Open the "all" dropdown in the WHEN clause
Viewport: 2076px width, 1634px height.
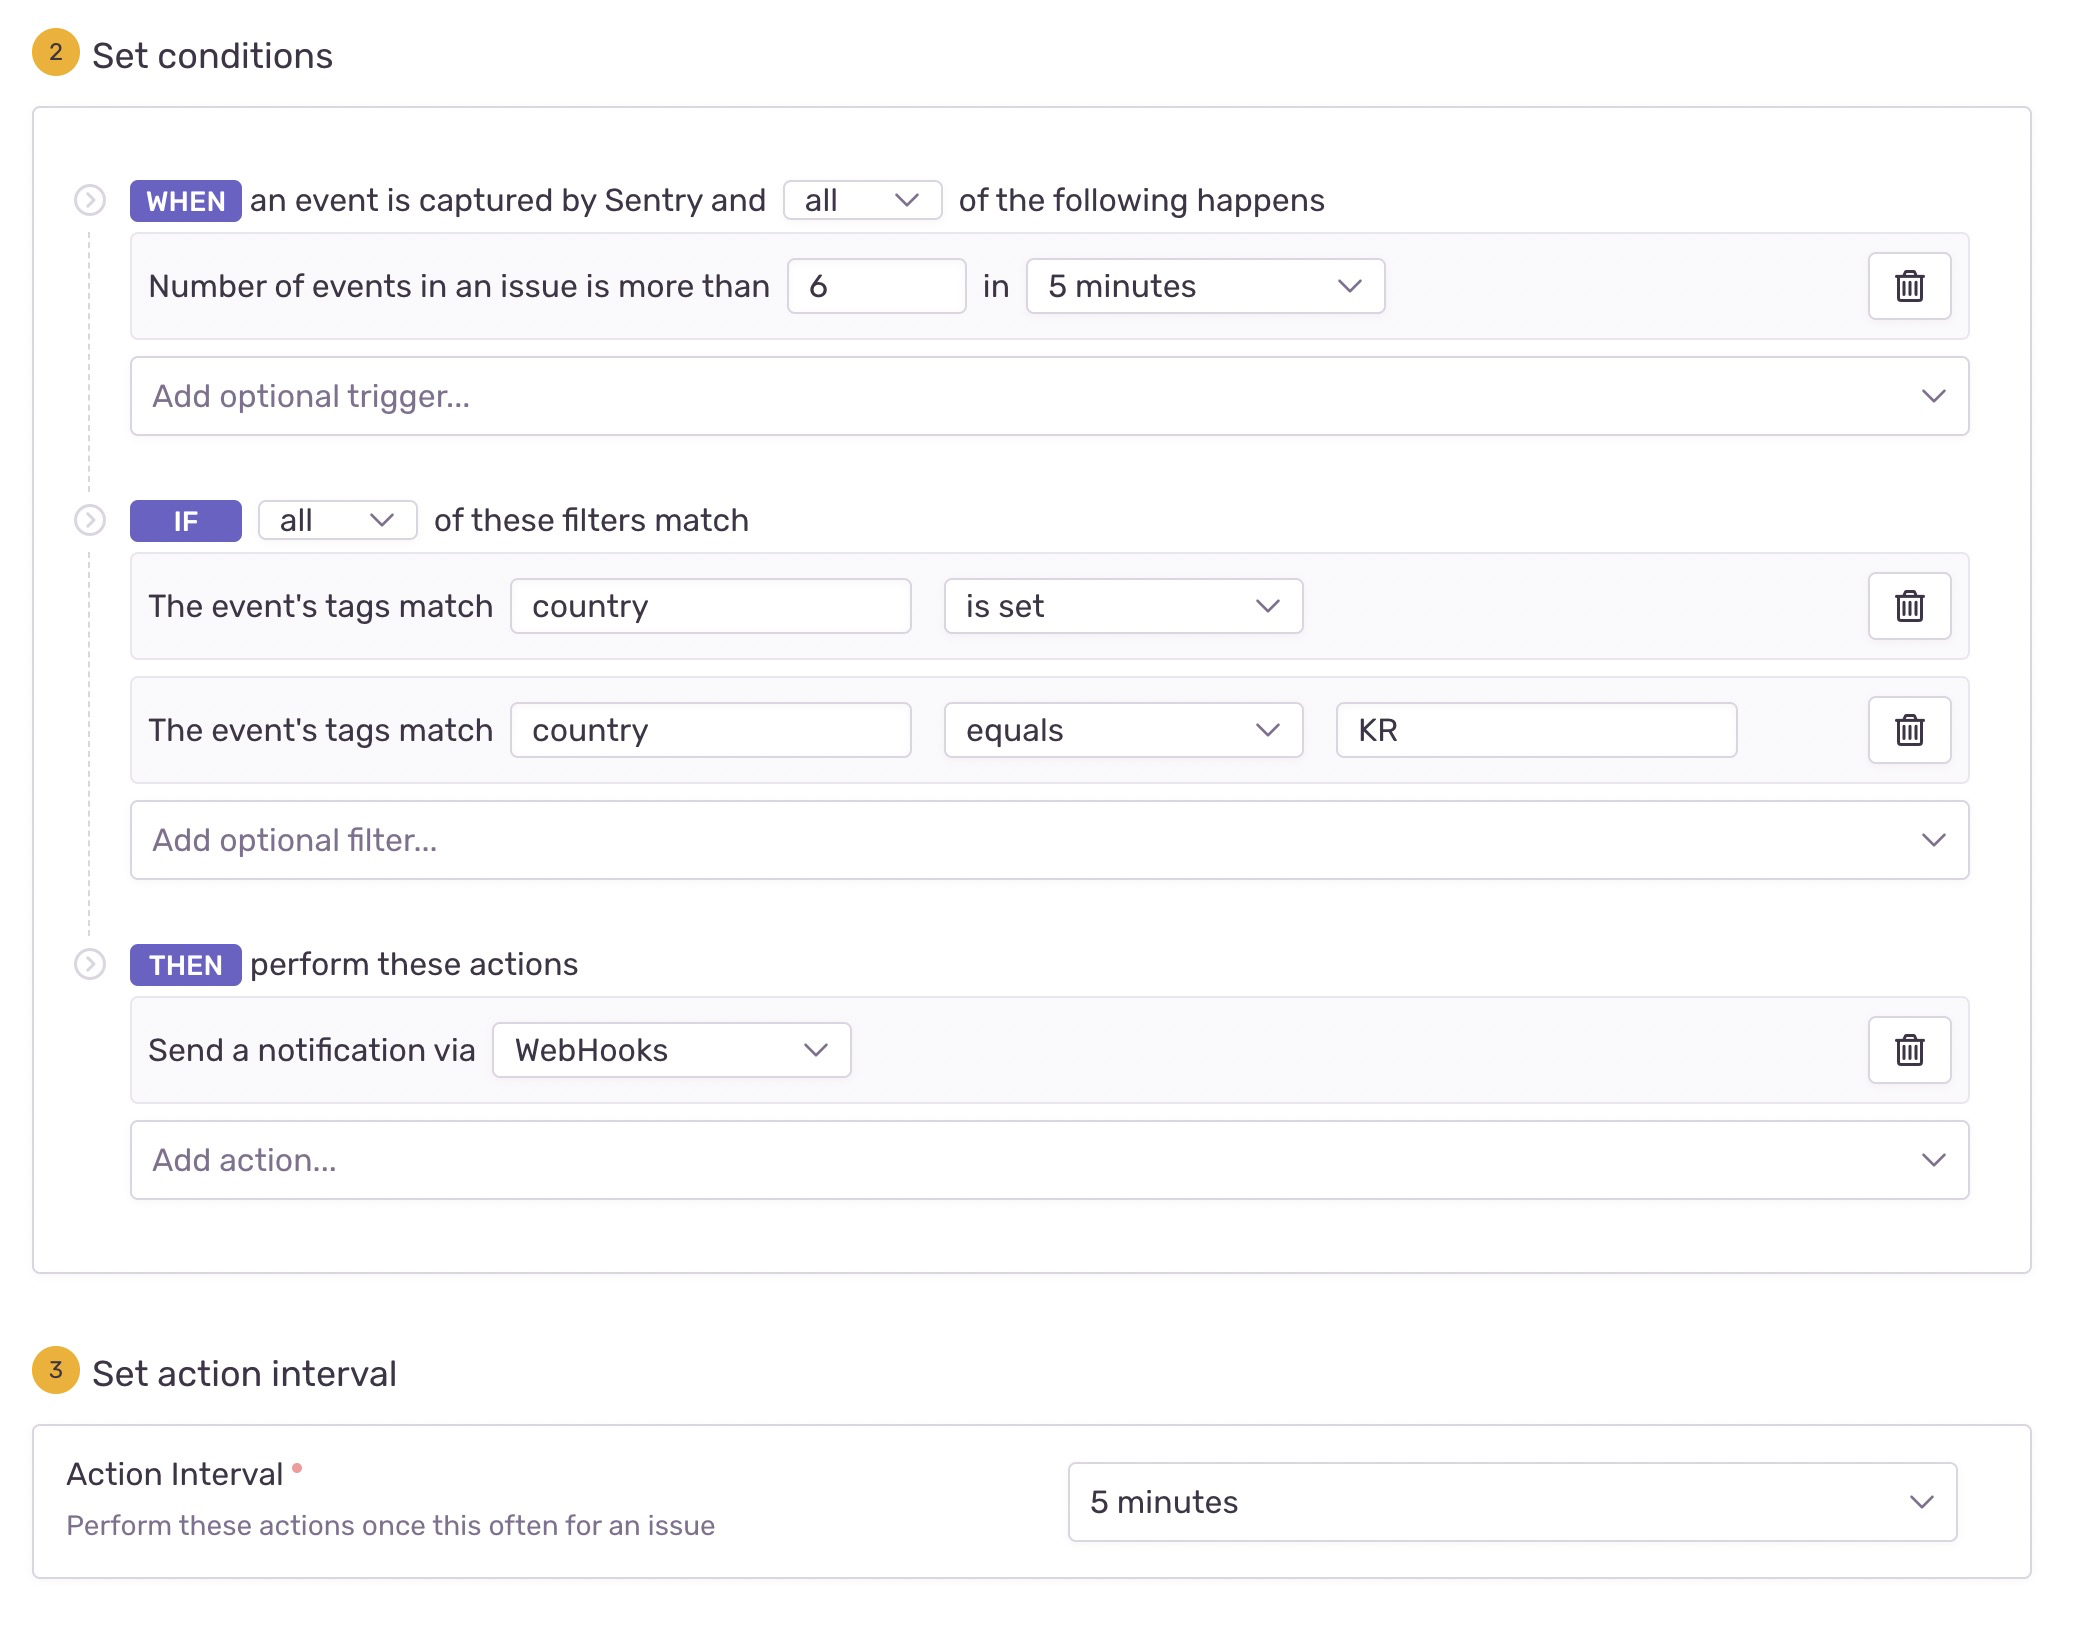(860, 200)
